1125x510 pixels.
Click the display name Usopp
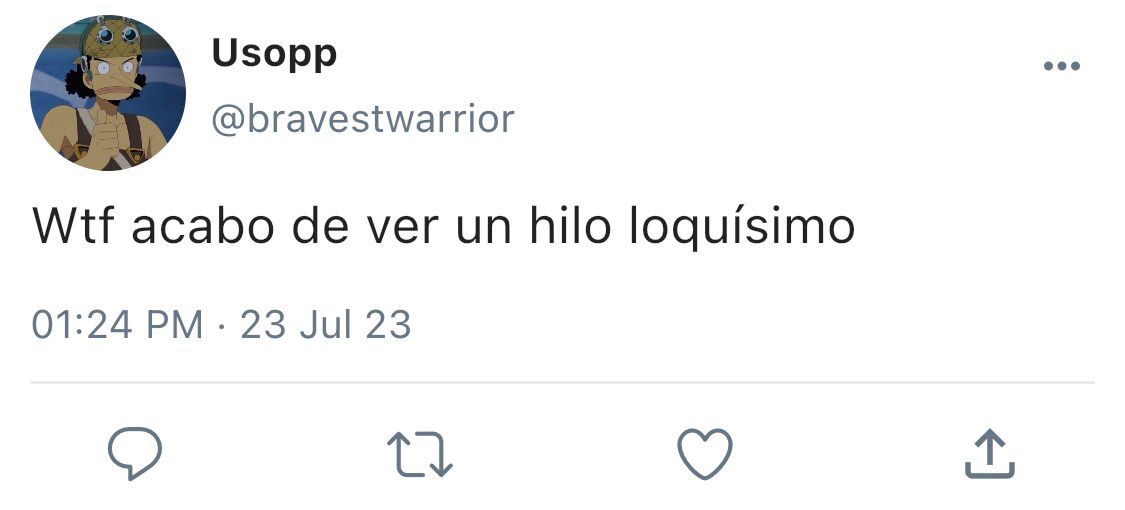point(274,53)
